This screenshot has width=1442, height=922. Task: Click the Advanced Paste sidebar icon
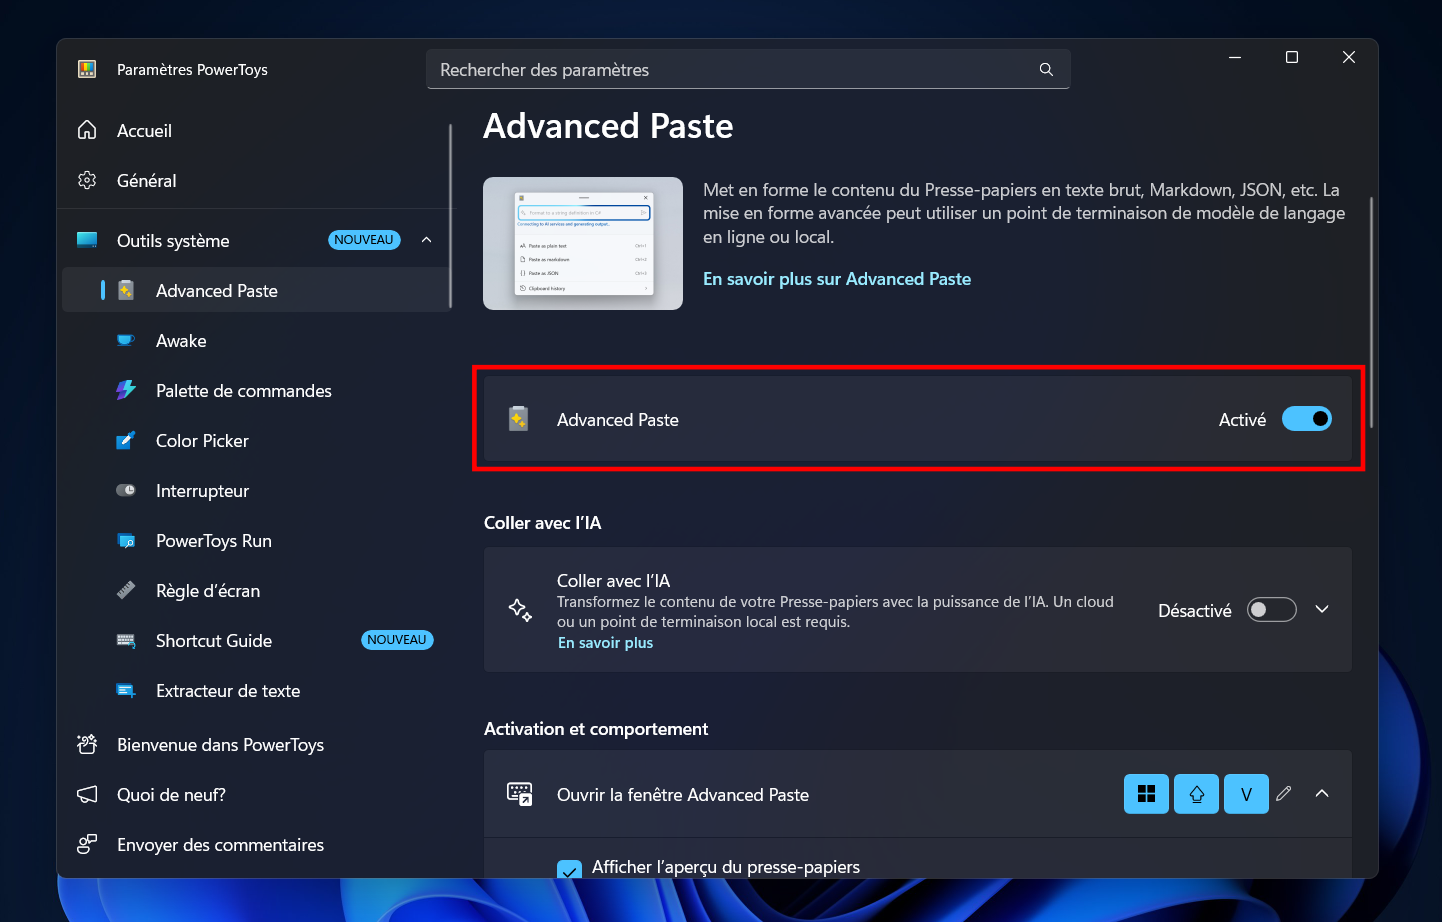pos(126,290)
